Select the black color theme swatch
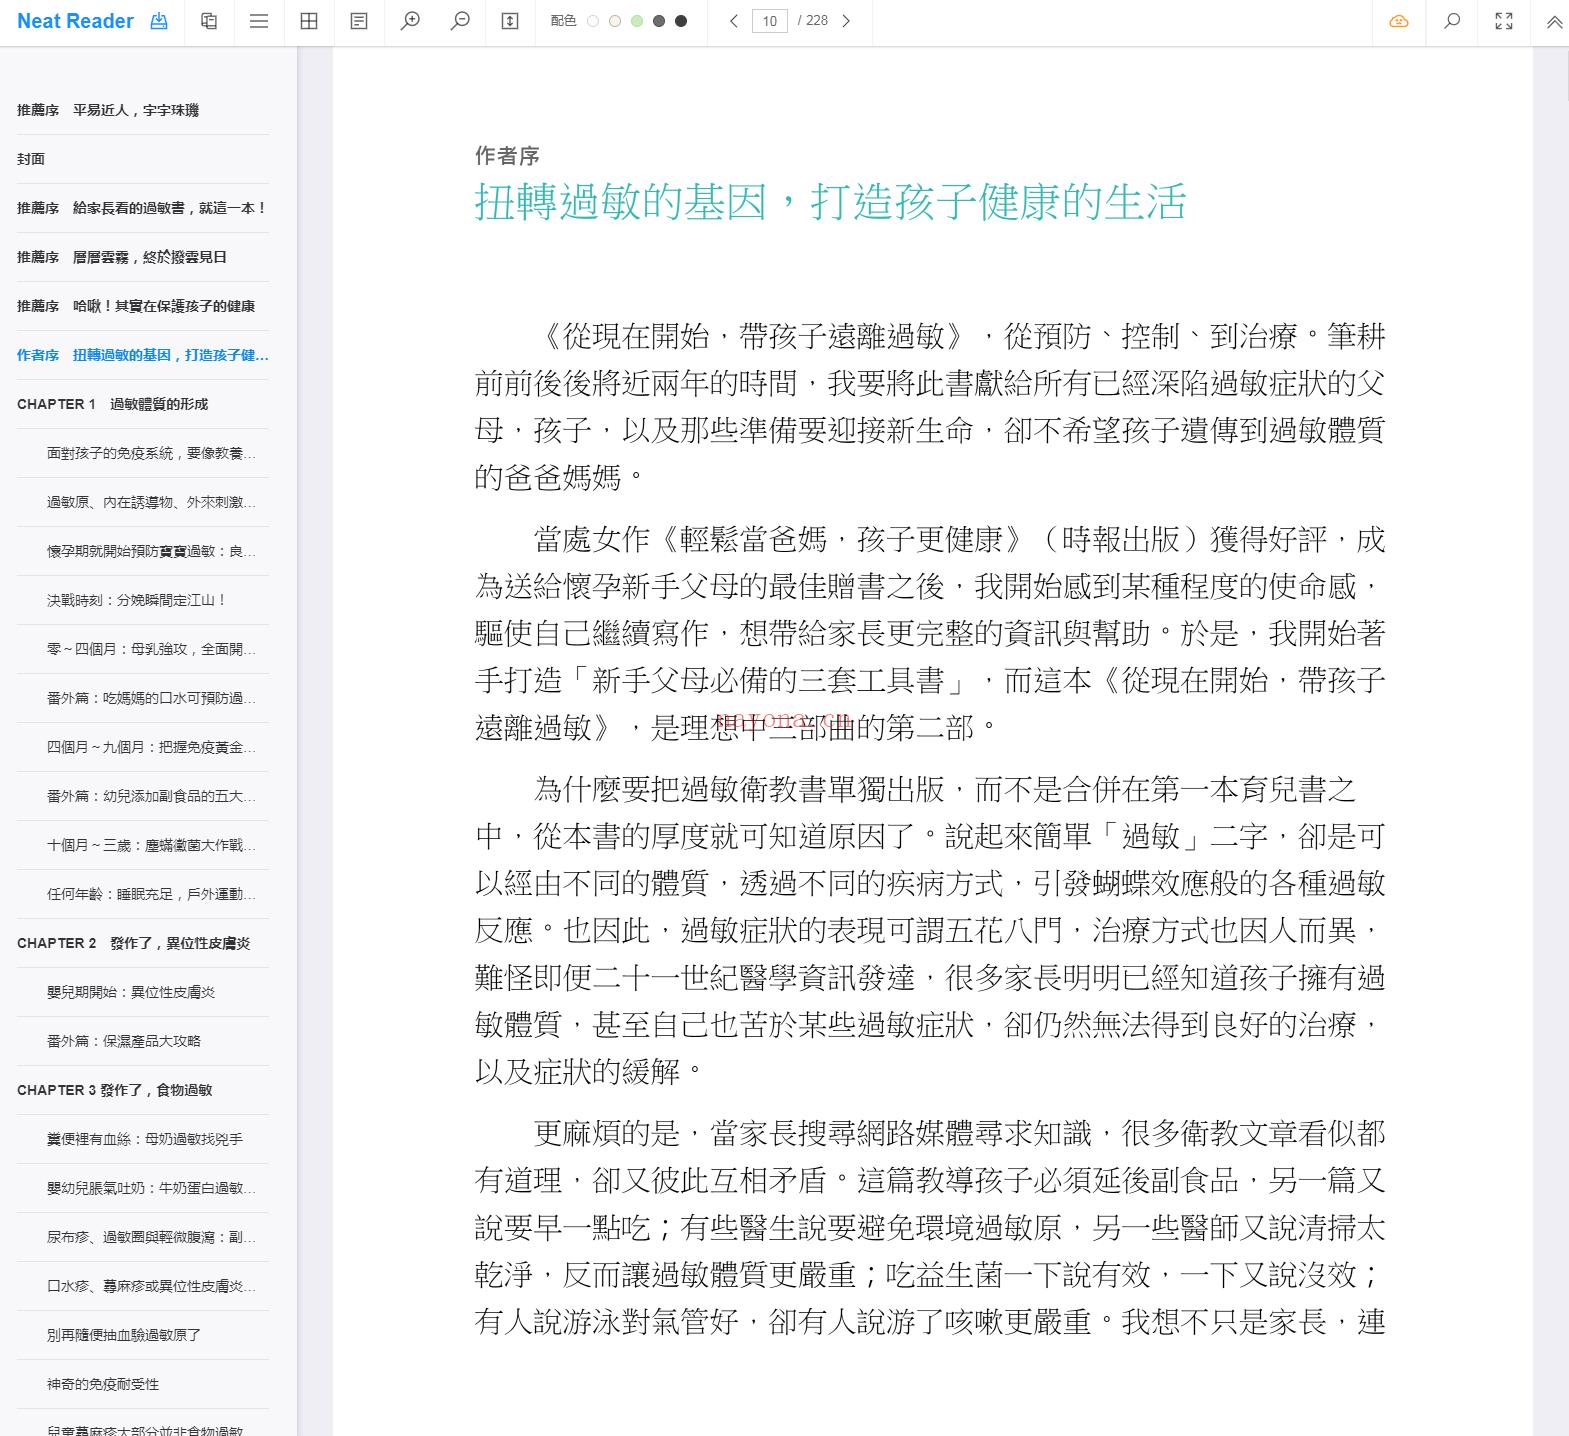1569x1436 pixels. coord(681,21)
